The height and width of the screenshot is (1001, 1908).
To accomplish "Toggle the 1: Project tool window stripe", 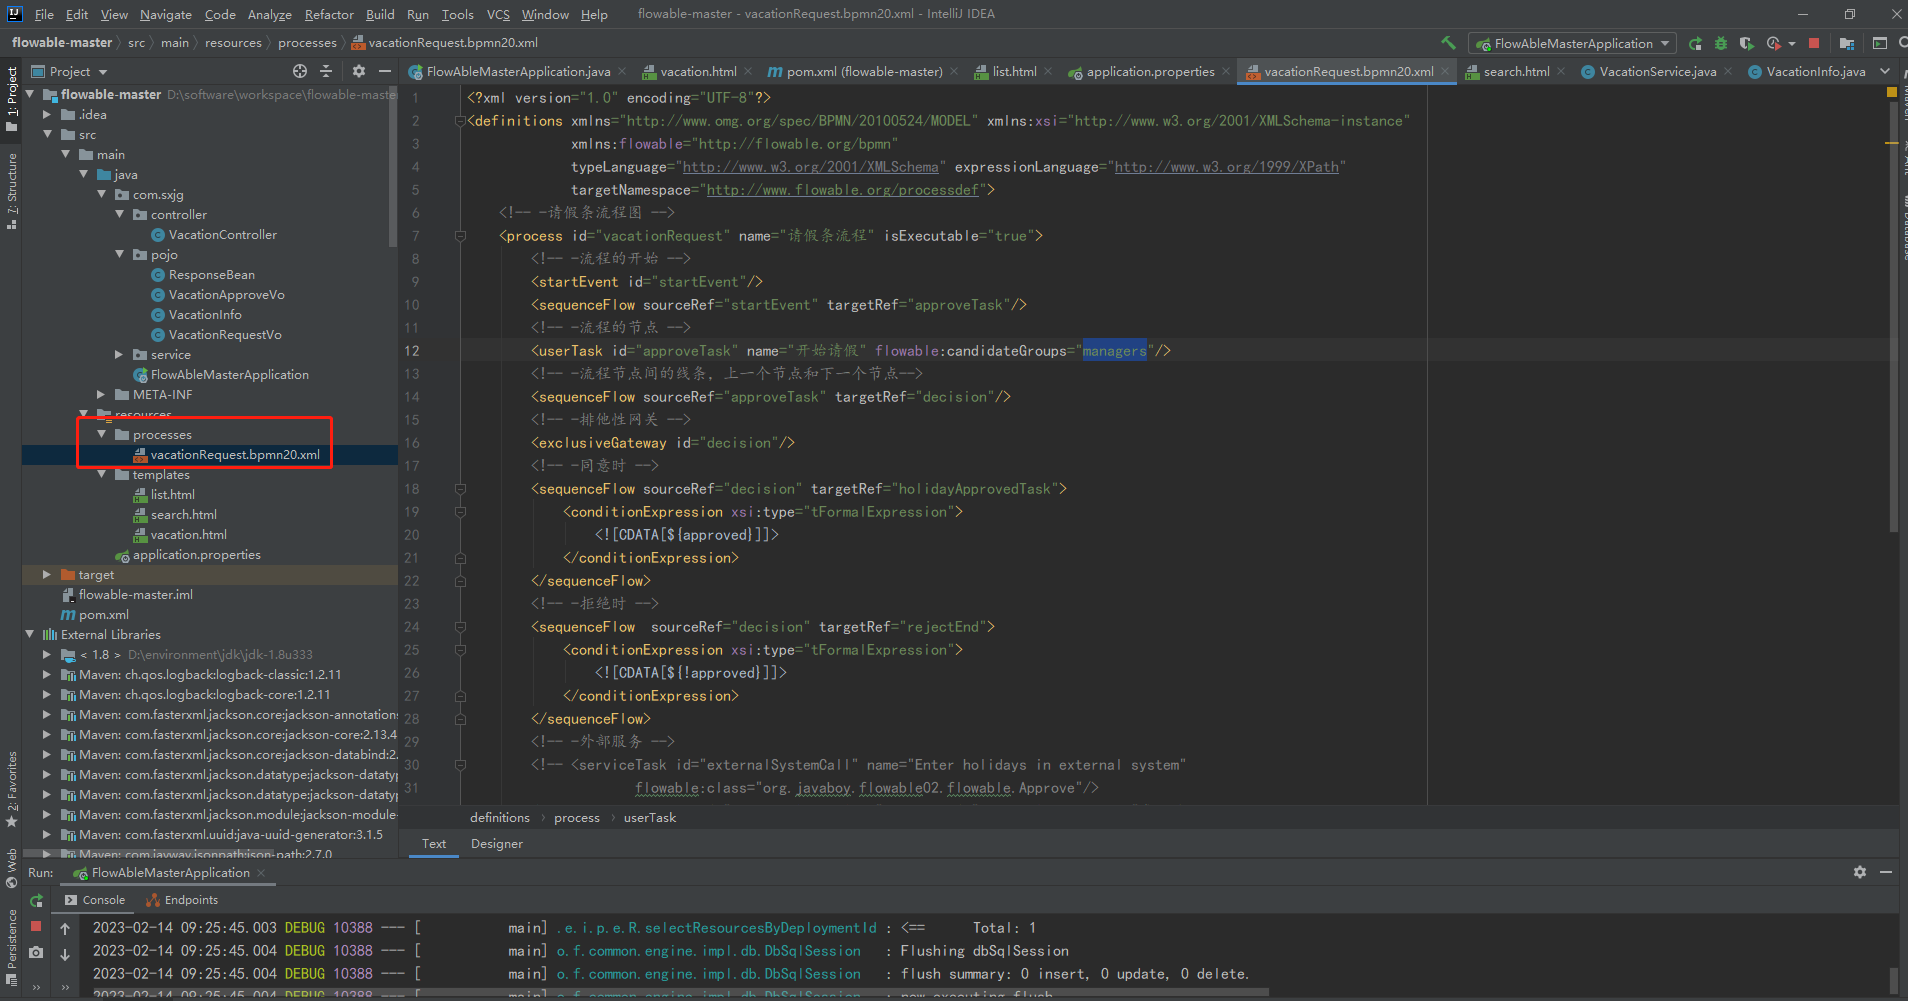I will tap(12, 98).
